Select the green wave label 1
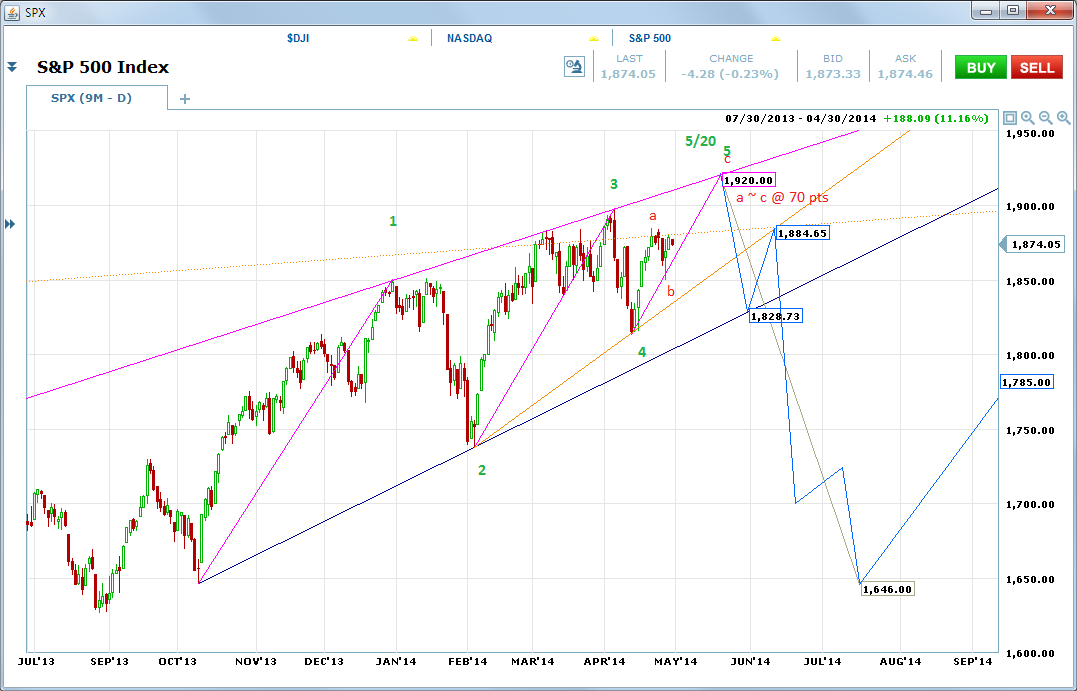Image resolution: width=1077 pixels, height=691 pixels. [x=393, y=221]
